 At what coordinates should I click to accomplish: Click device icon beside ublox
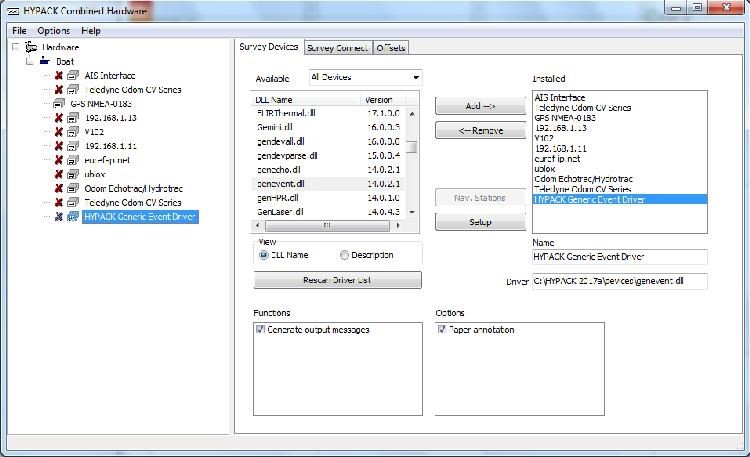[x=73, y=174]
